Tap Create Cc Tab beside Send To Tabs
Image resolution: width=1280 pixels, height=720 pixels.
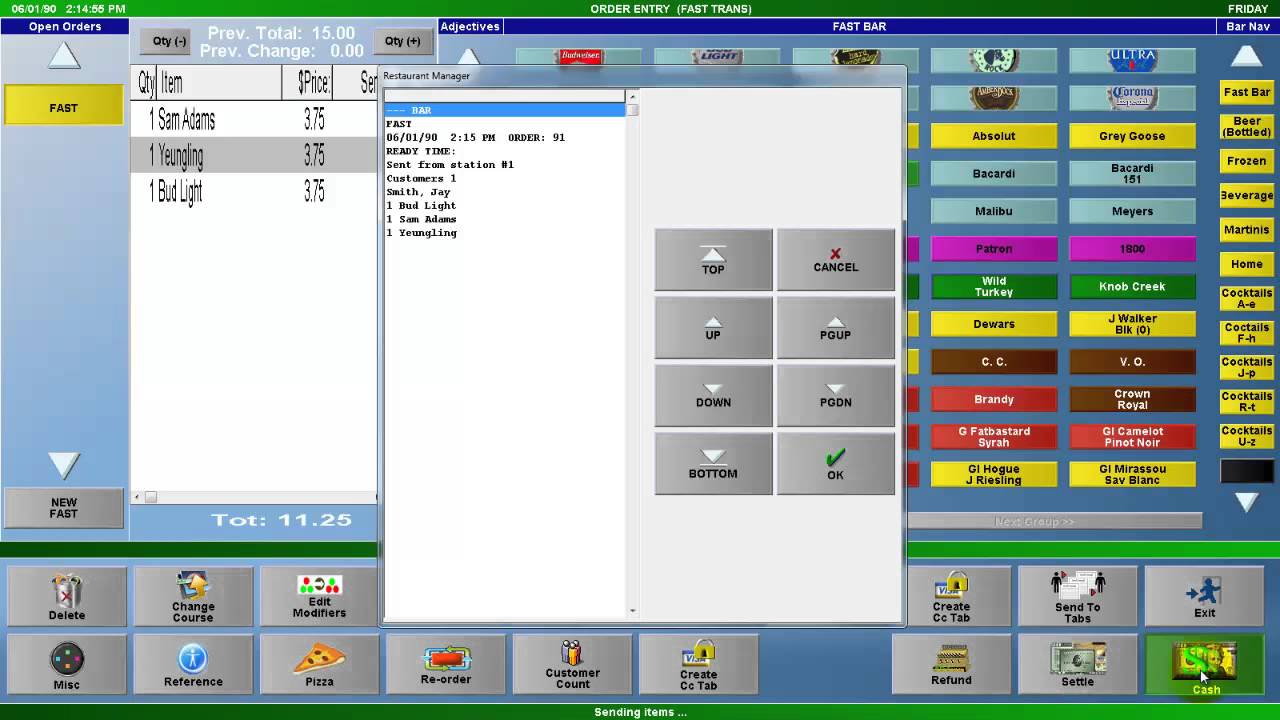click(951, 597)
